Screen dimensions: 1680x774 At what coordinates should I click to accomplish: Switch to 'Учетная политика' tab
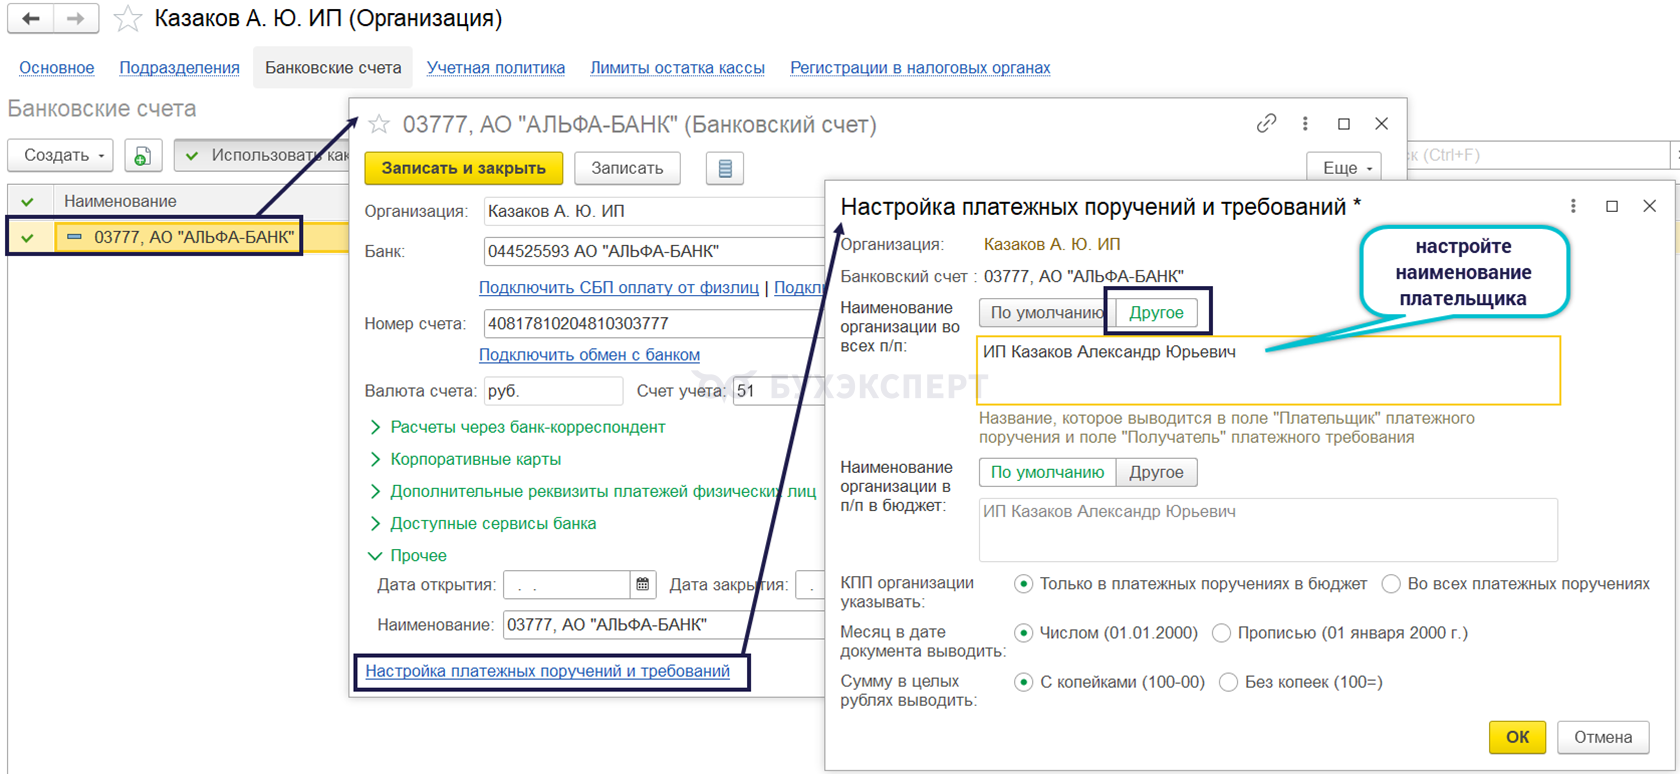(x=495, y=68)
